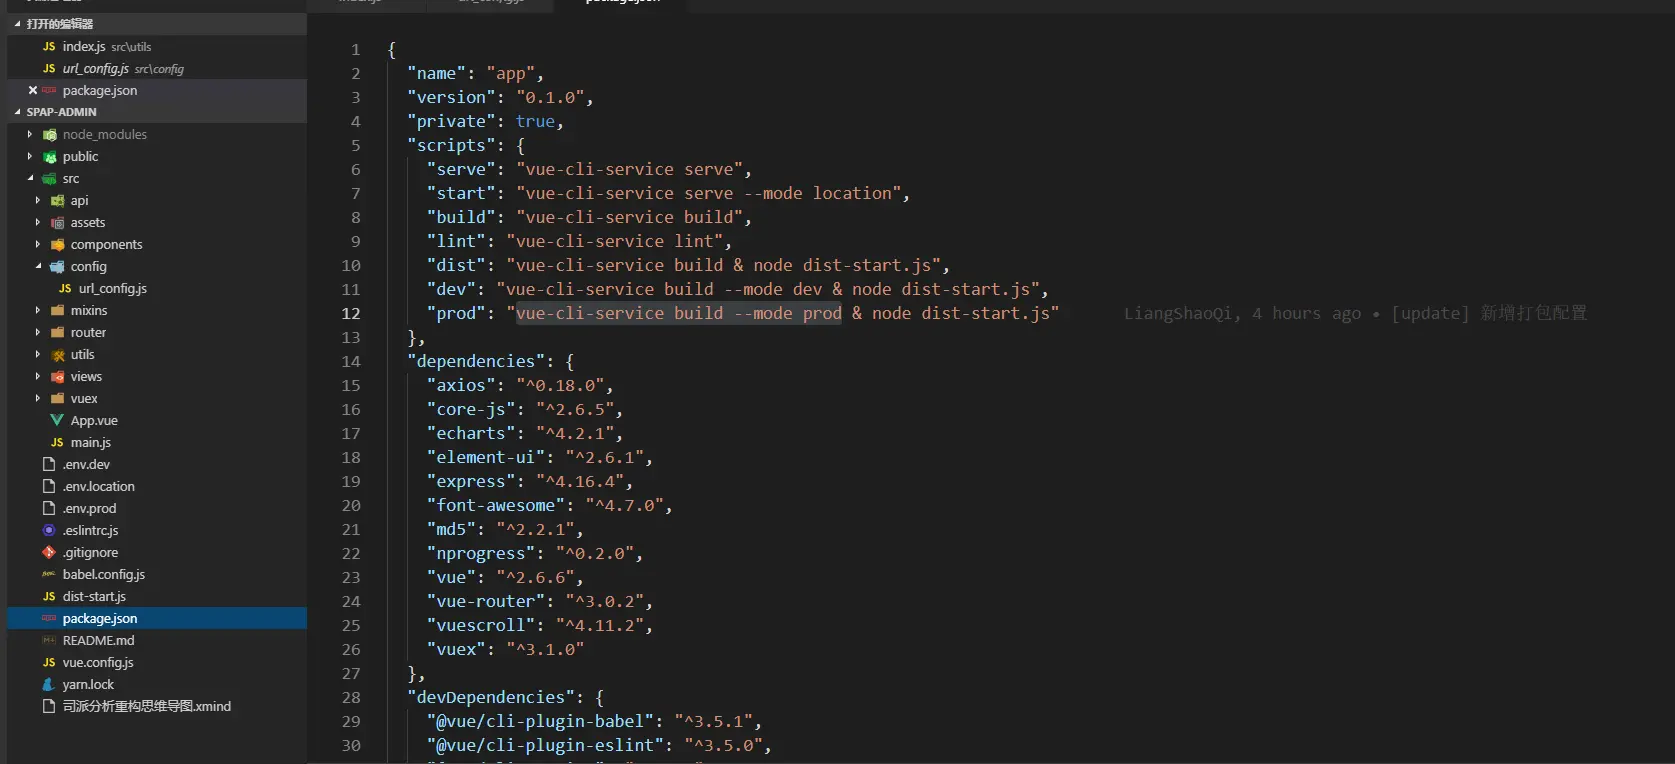Click the babel.config.js Babel icon
1675x764 pixels.
pyautogui.click(x=49, y=574)
